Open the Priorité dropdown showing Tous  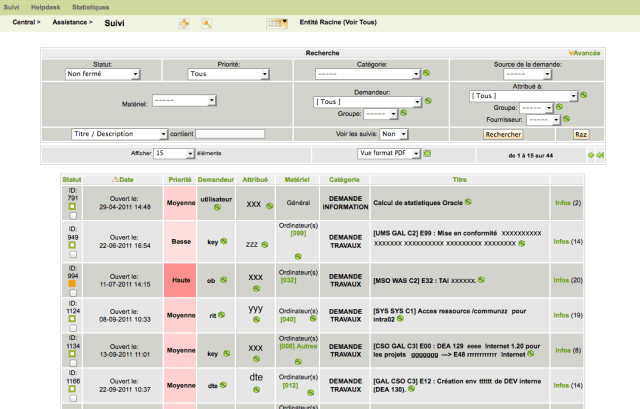(229, 73)
